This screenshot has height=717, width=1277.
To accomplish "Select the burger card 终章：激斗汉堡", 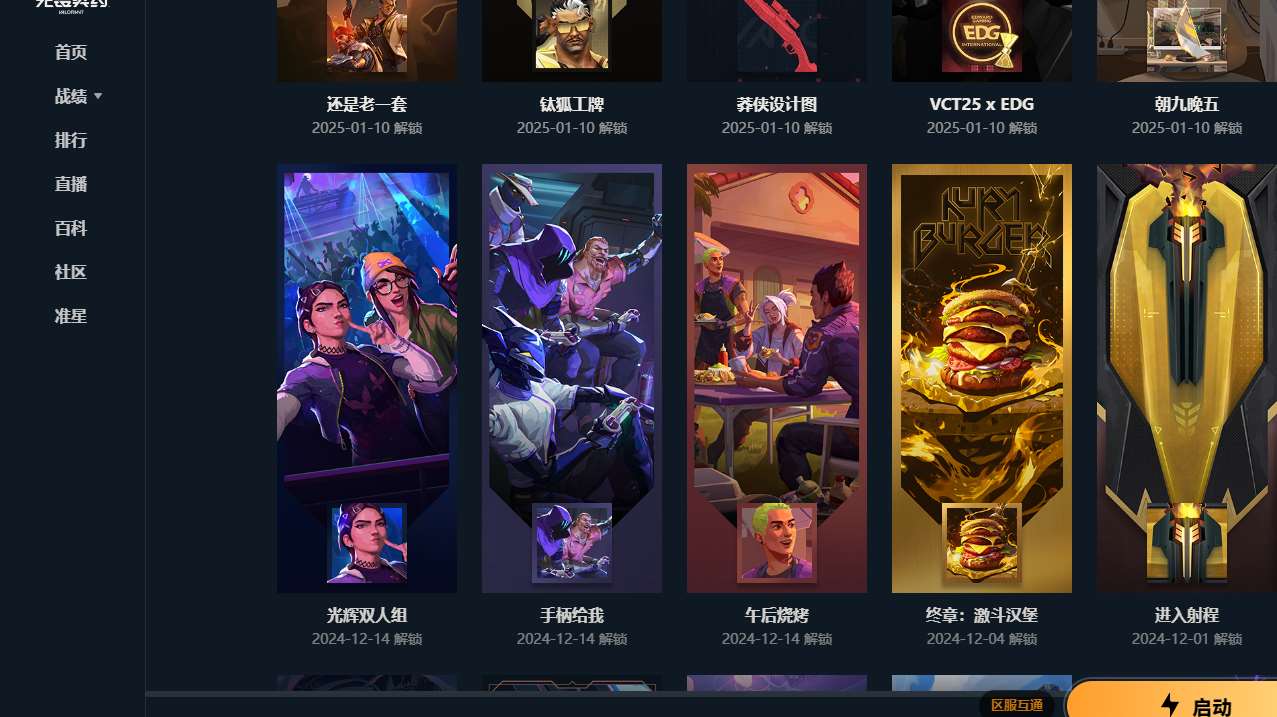I will (982, 378).
